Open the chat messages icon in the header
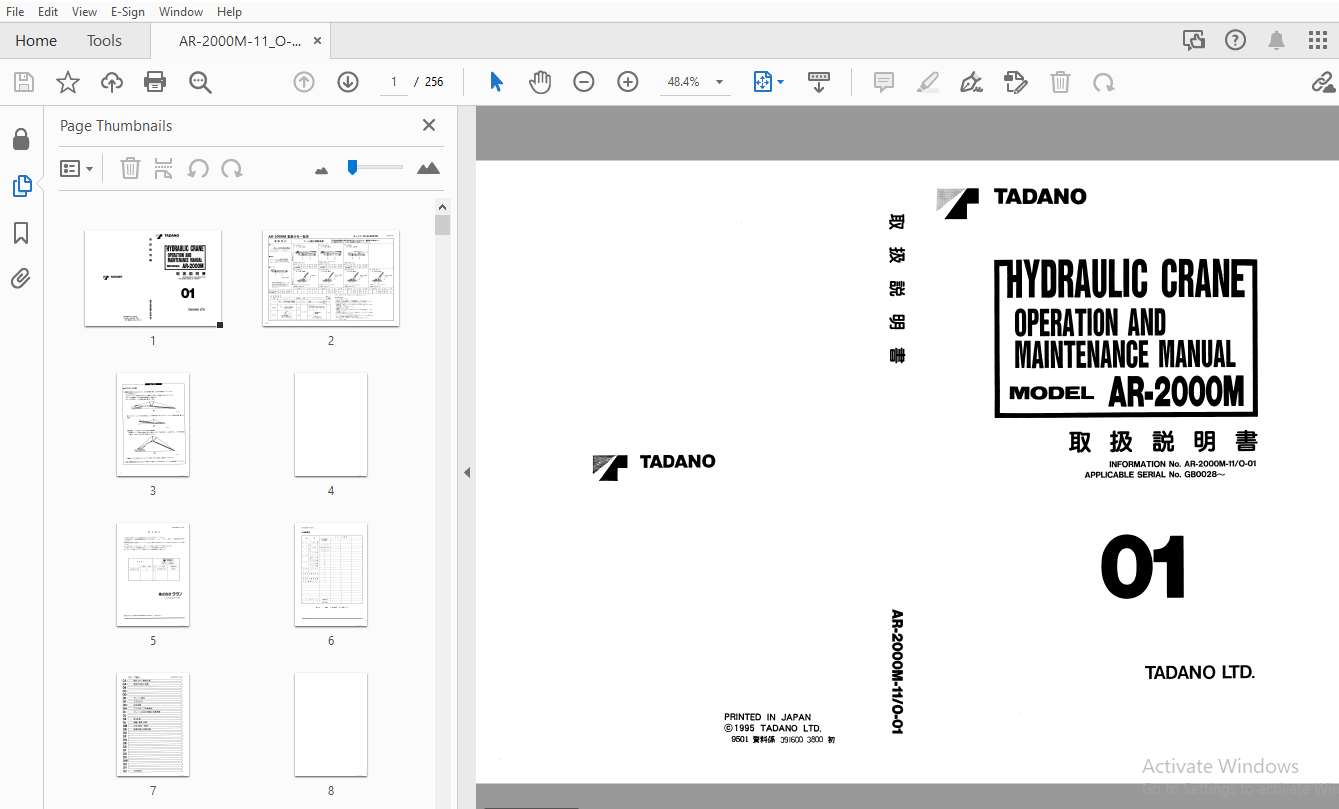 click(1194, 40)
